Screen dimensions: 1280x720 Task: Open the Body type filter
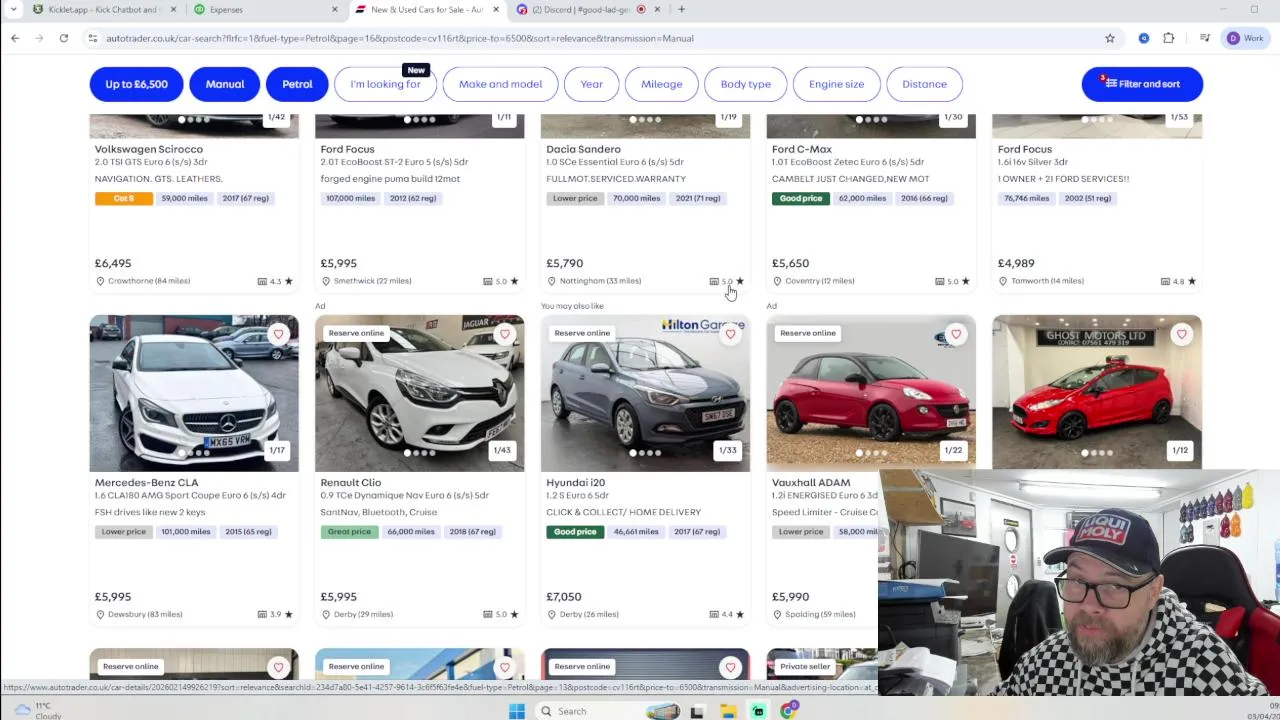pyautogui.click(x=746, y=84)
